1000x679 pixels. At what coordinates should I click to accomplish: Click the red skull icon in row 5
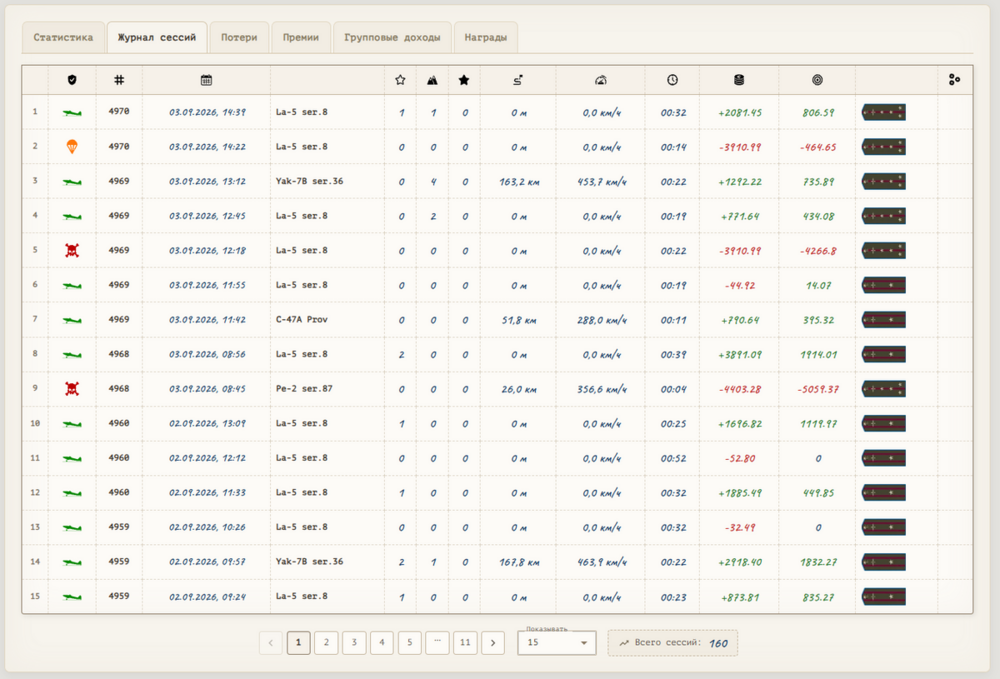coord(72,251)
